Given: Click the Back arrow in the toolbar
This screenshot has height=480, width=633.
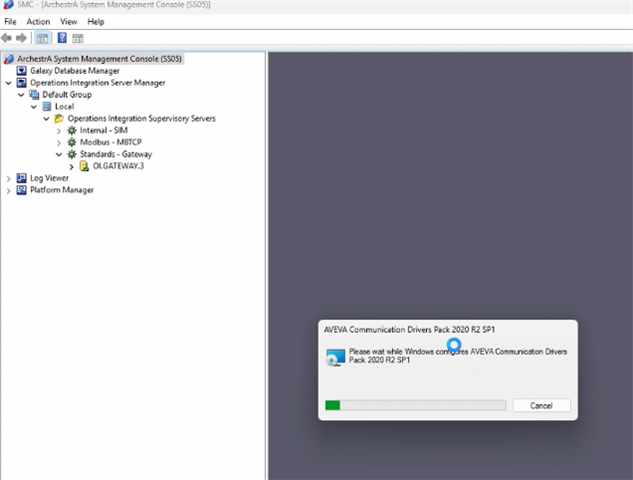Looking at the screenshot, I should (x=8, y=38).
